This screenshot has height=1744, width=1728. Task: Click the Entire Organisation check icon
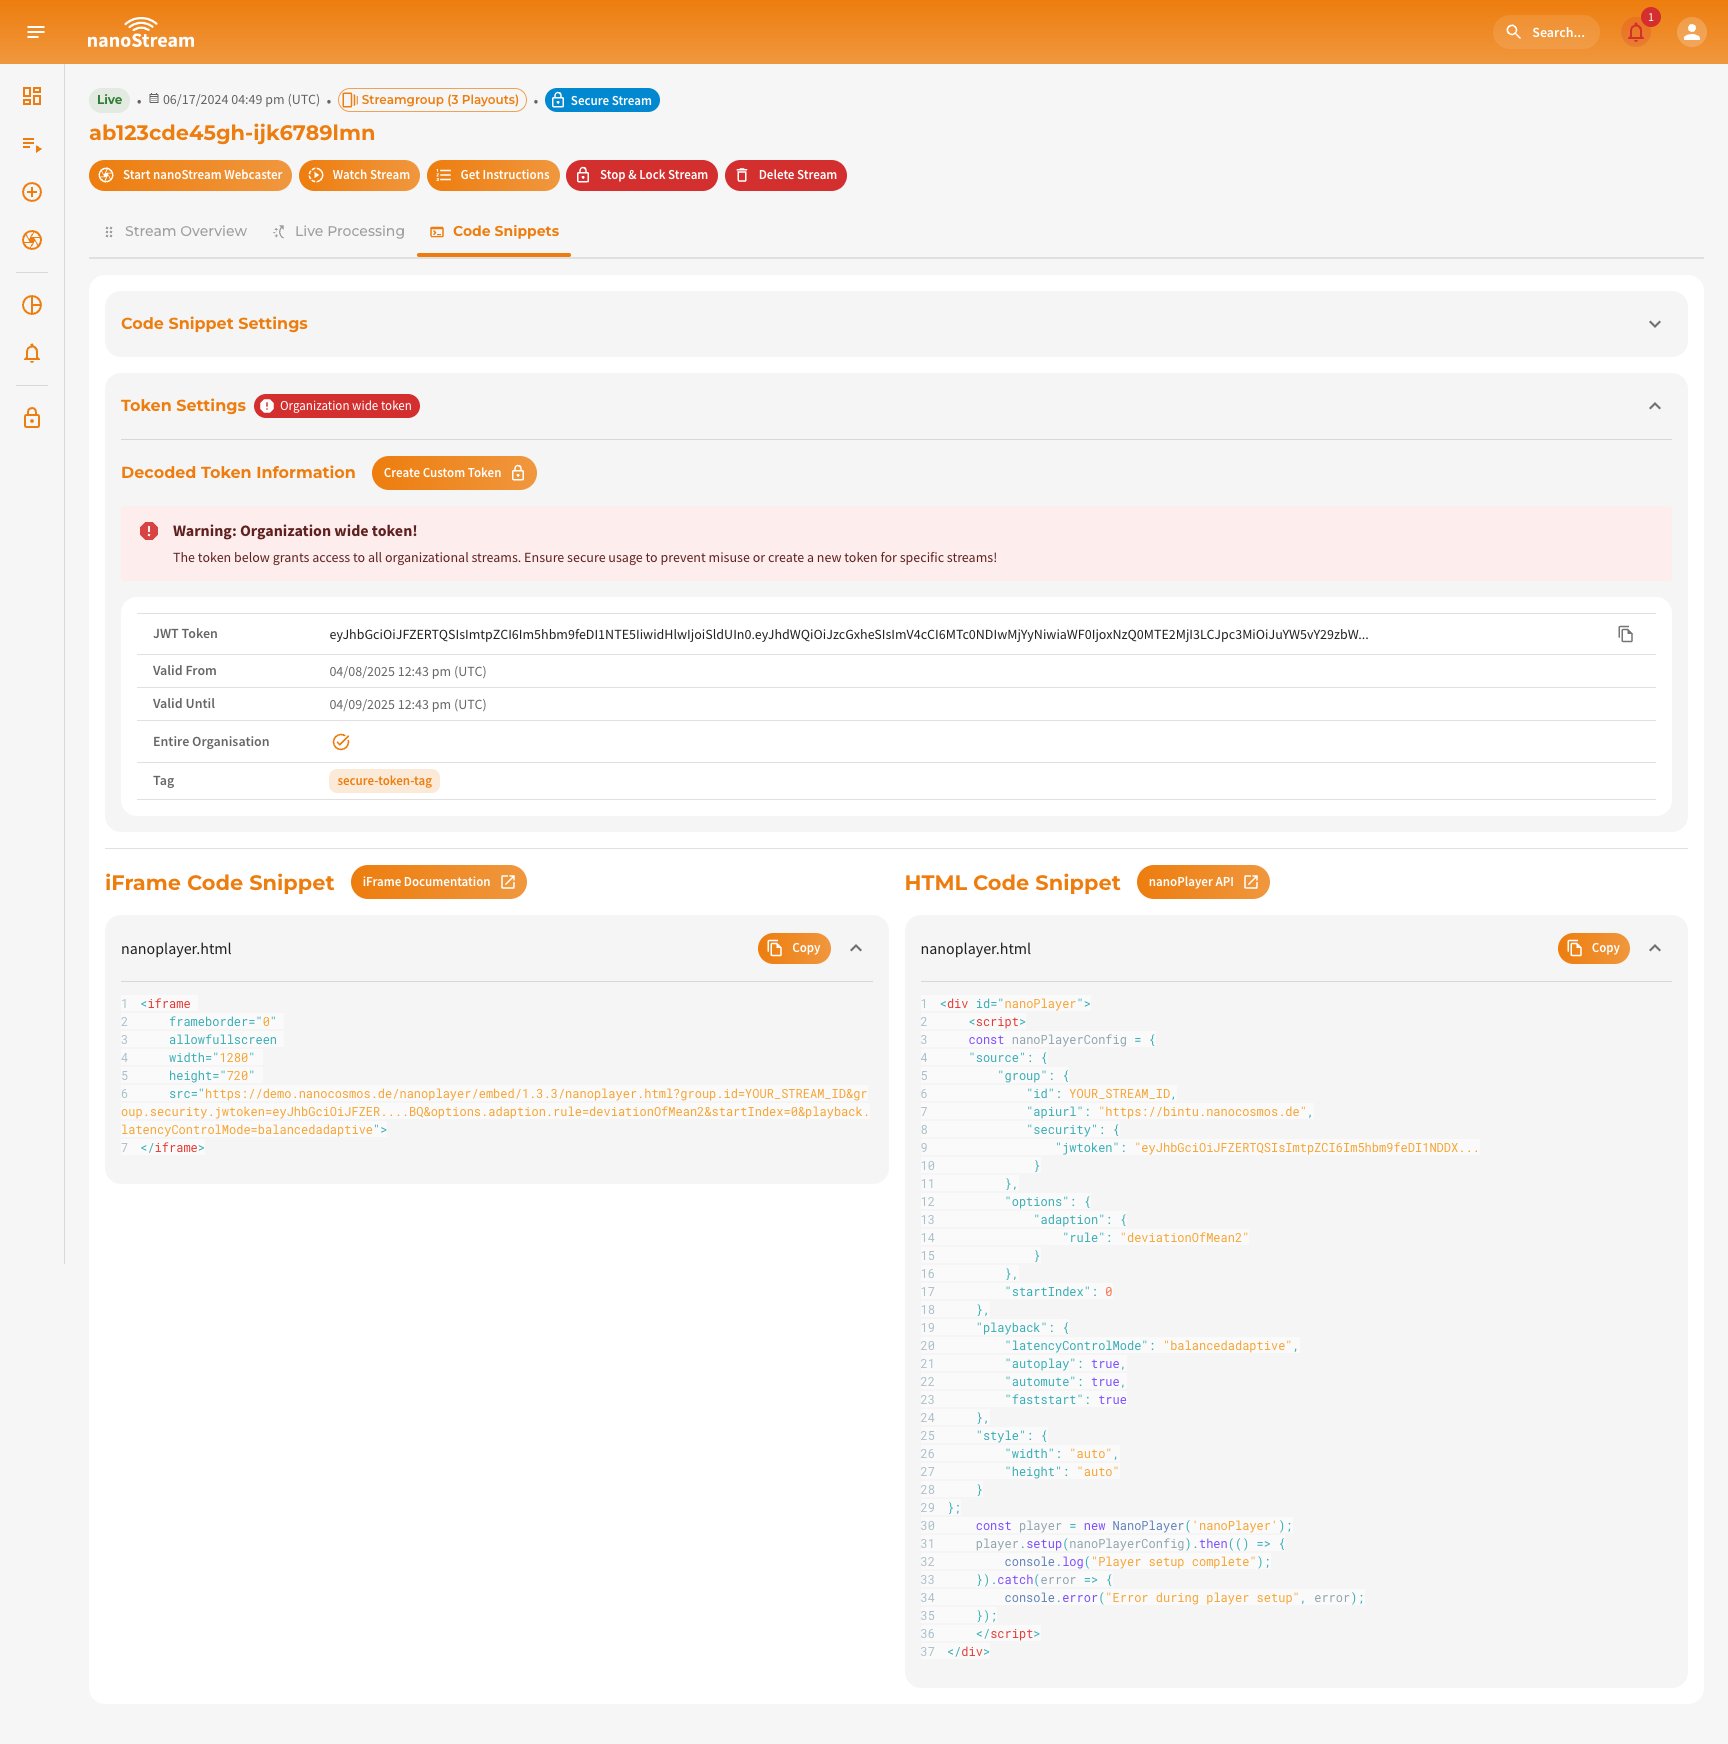[341, 742]
